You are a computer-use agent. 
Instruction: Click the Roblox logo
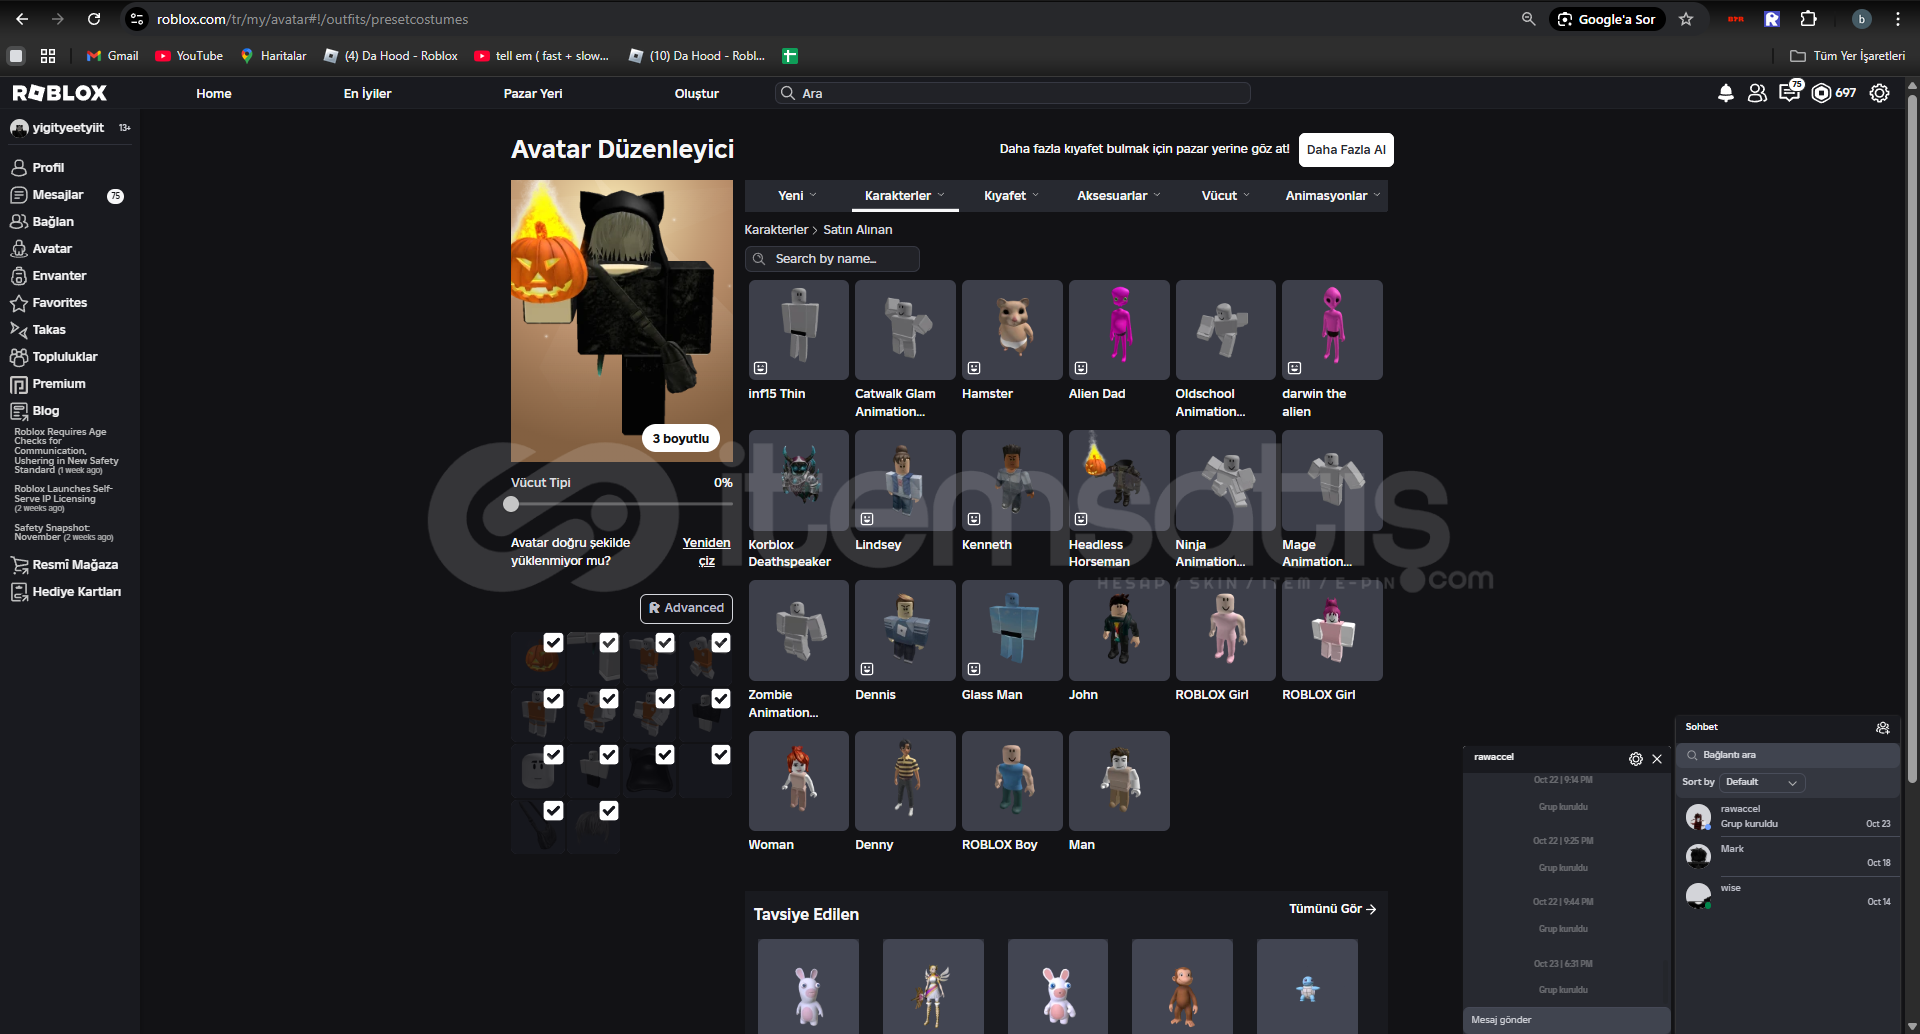click(59, 93)
